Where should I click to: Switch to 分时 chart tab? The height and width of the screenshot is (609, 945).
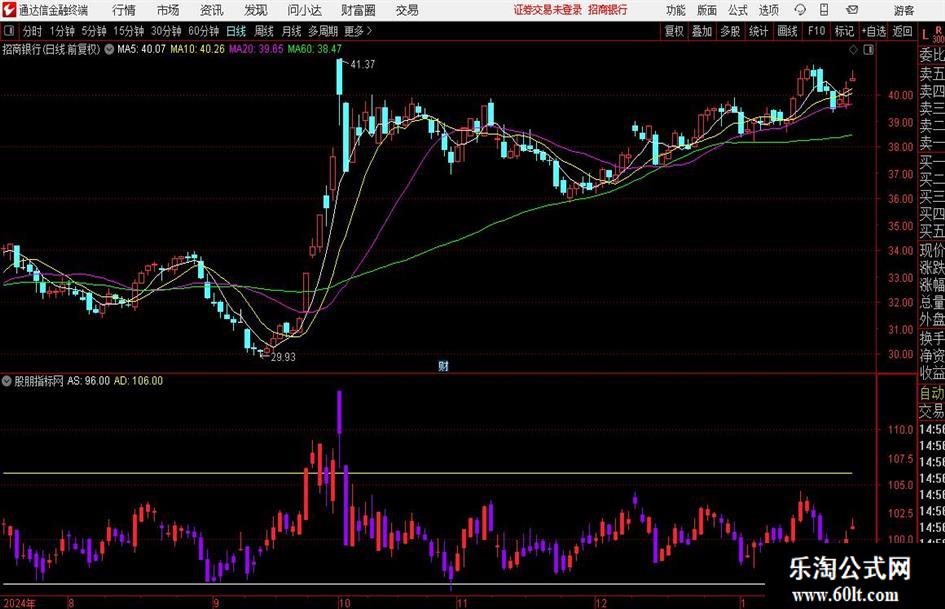33,31
